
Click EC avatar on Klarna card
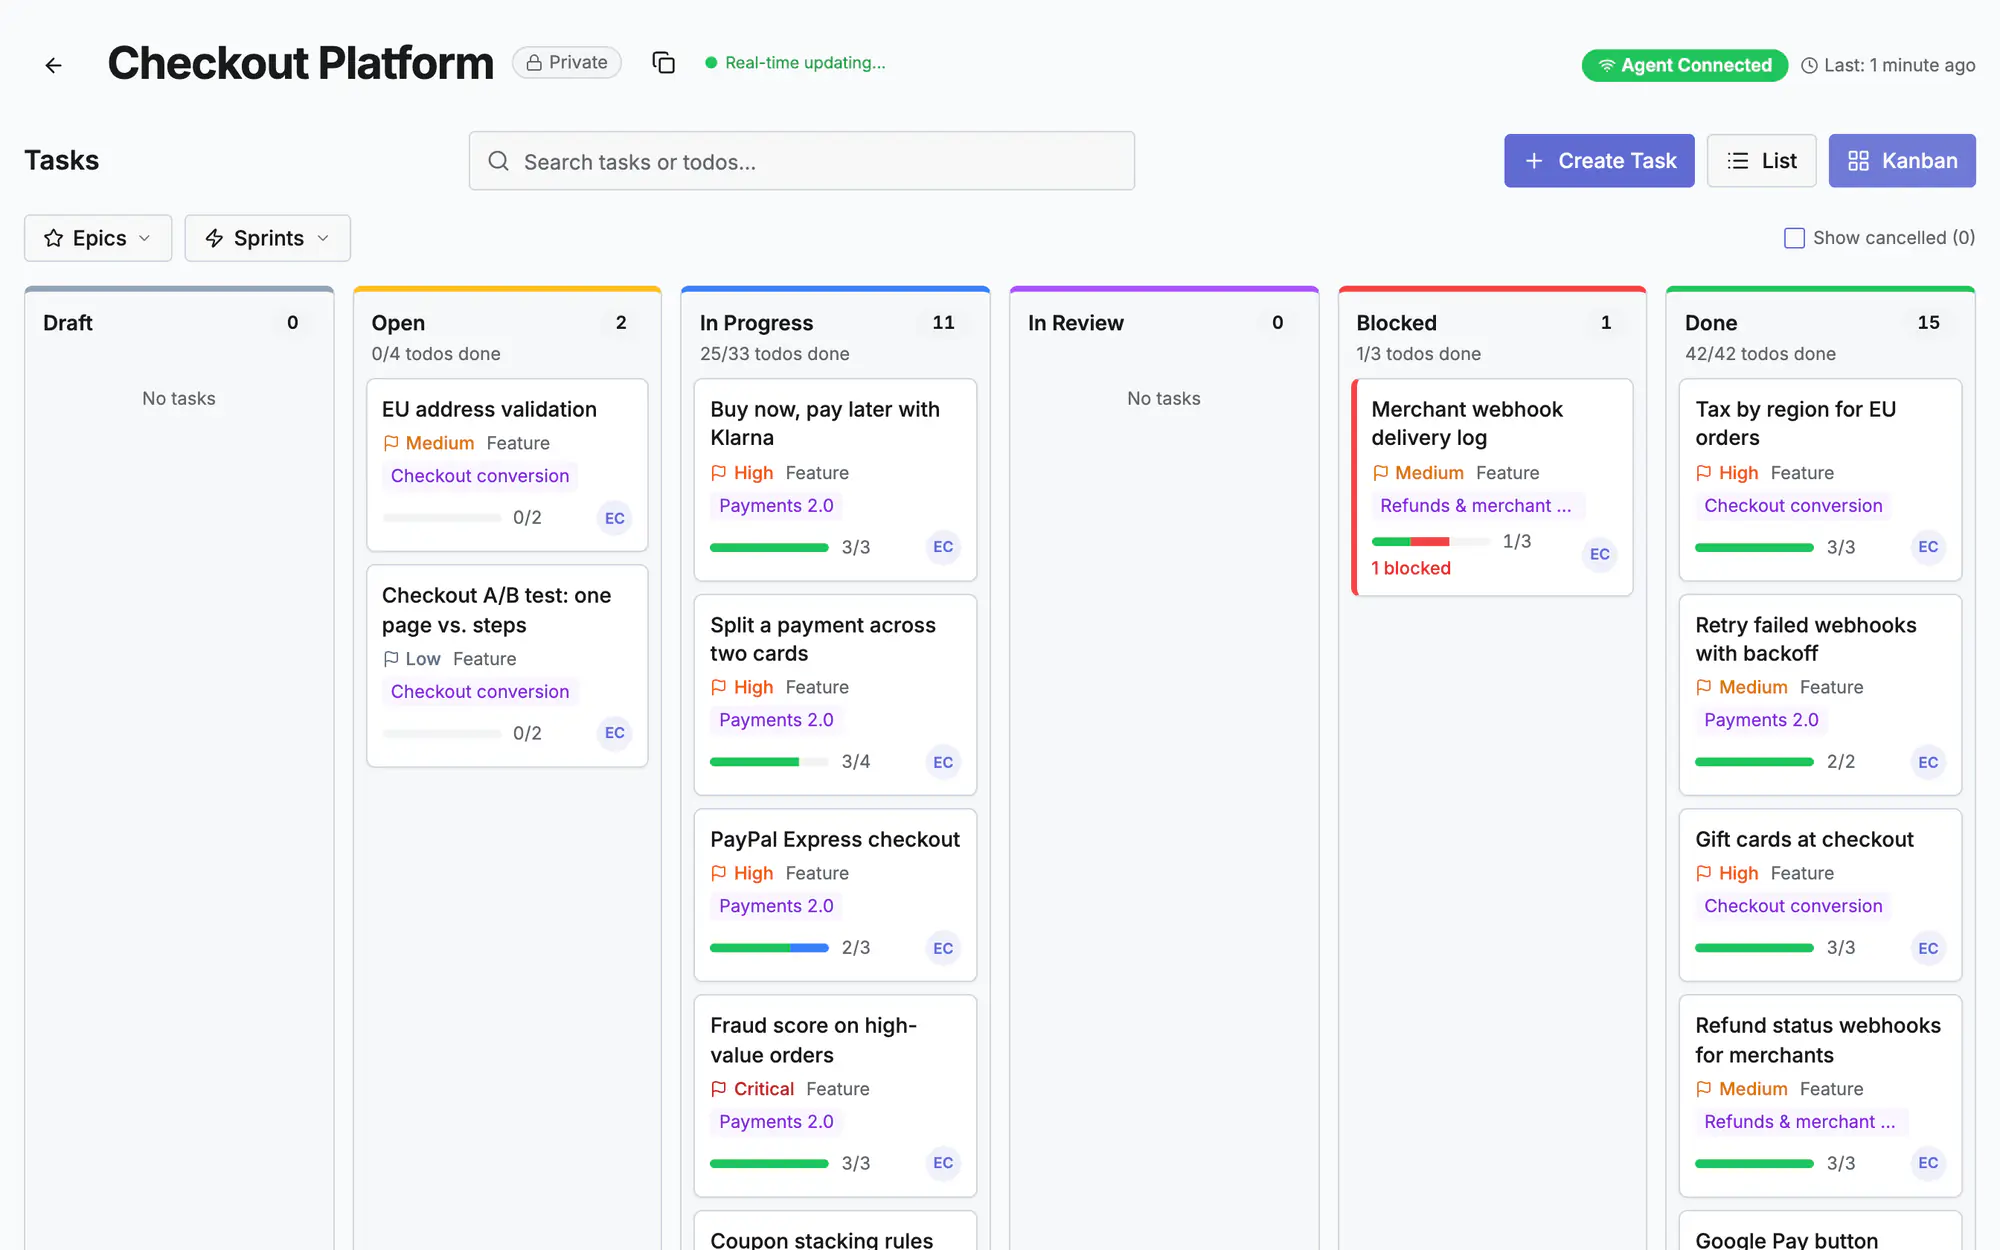(943, 547)
